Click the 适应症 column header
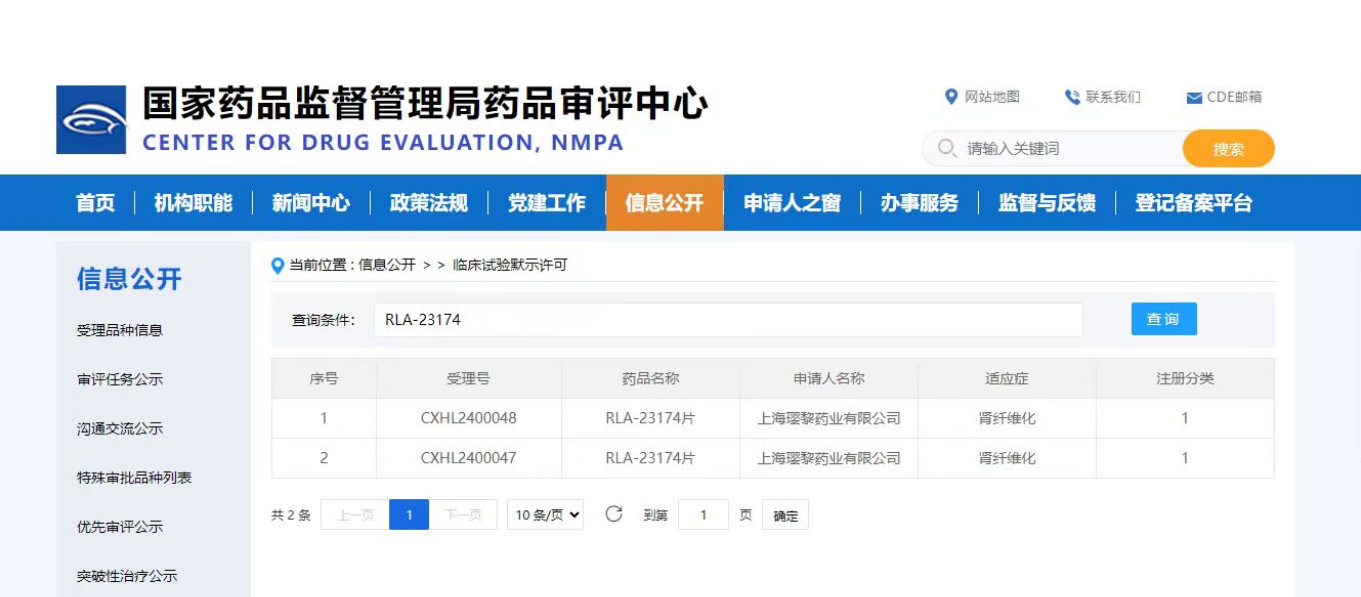 [1007, 379]
